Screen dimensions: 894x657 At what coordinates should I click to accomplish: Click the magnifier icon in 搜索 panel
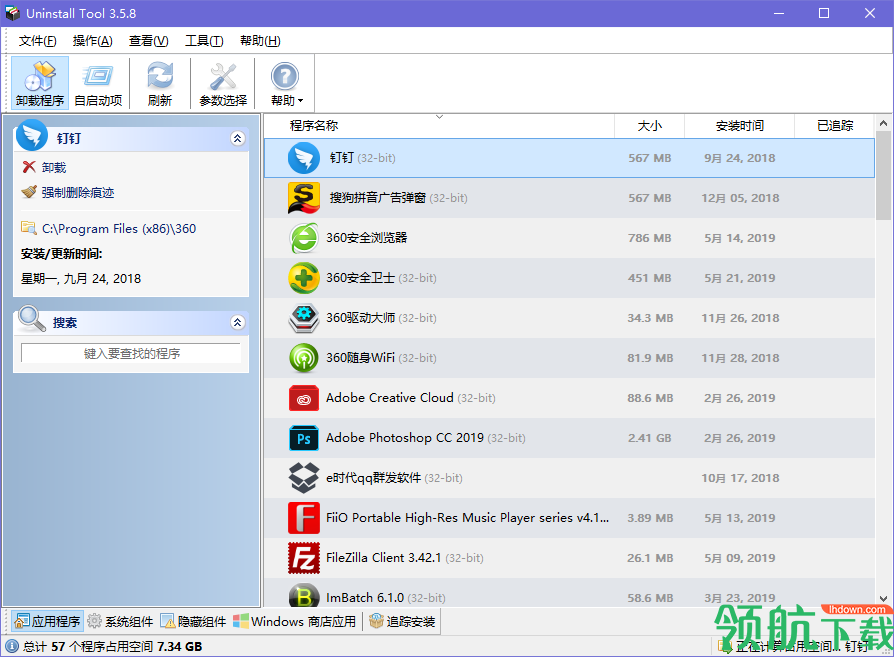tap(32, 319)
